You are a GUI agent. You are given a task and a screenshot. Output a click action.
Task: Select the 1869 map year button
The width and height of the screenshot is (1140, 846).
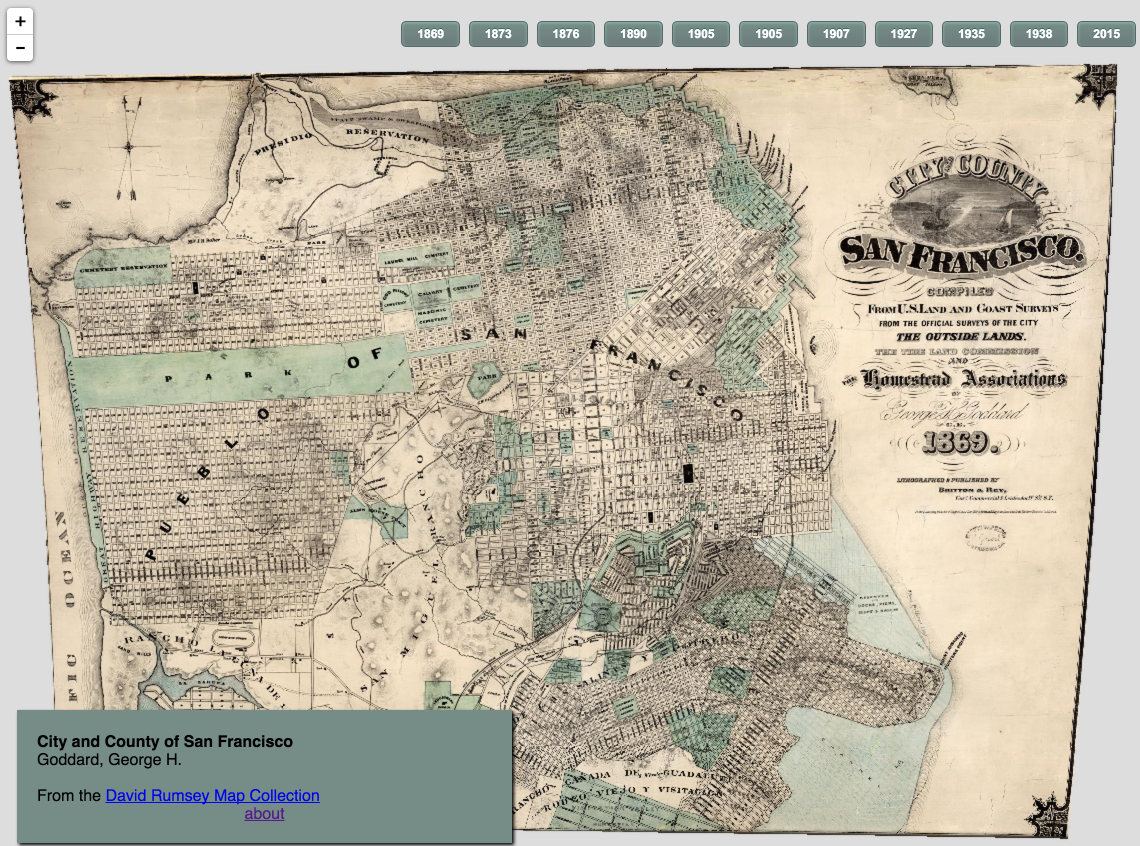(x=430, y=34)
